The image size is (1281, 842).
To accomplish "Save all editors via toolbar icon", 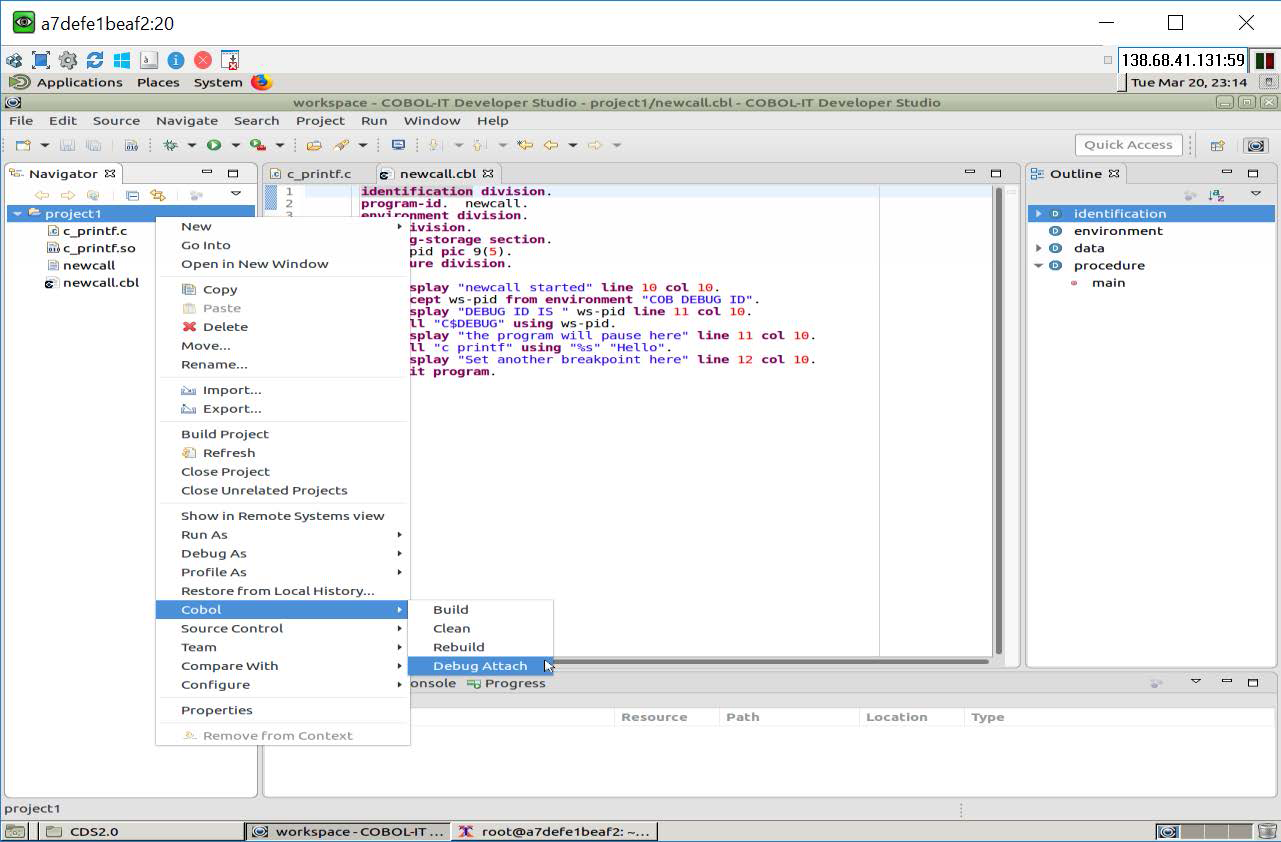I will pos(96,144).
